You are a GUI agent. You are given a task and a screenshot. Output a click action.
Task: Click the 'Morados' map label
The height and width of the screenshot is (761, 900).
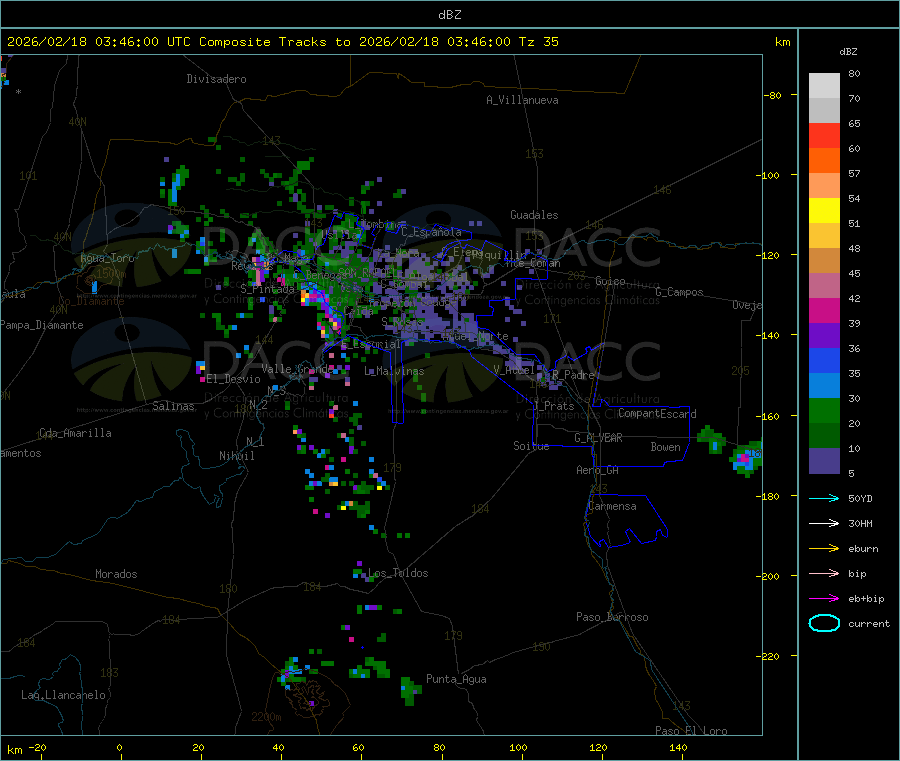tap(116, 574)
